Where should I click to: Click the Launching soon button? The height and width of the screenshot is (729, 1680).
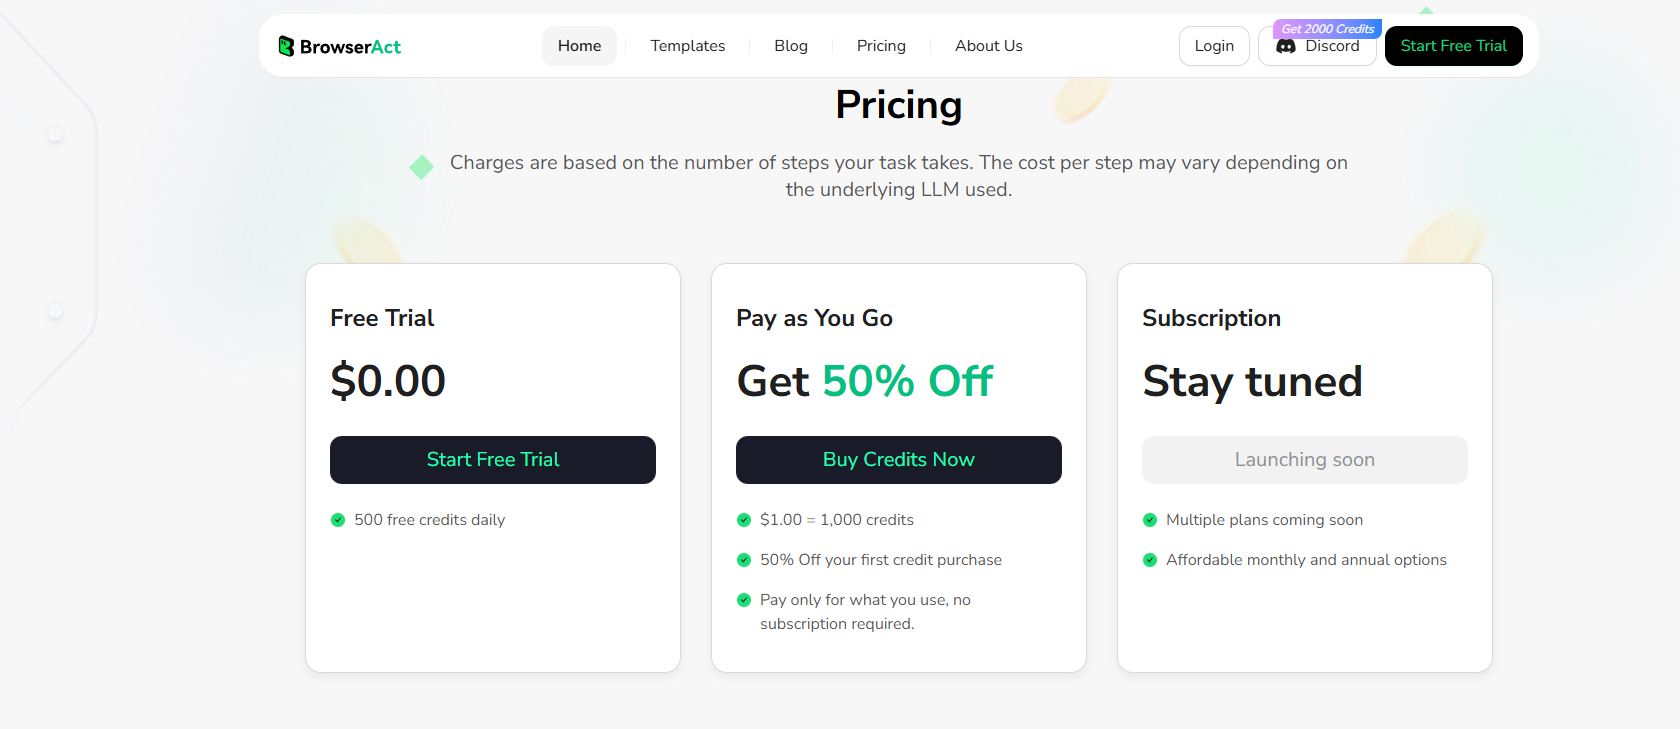[x=1305, y=460]
